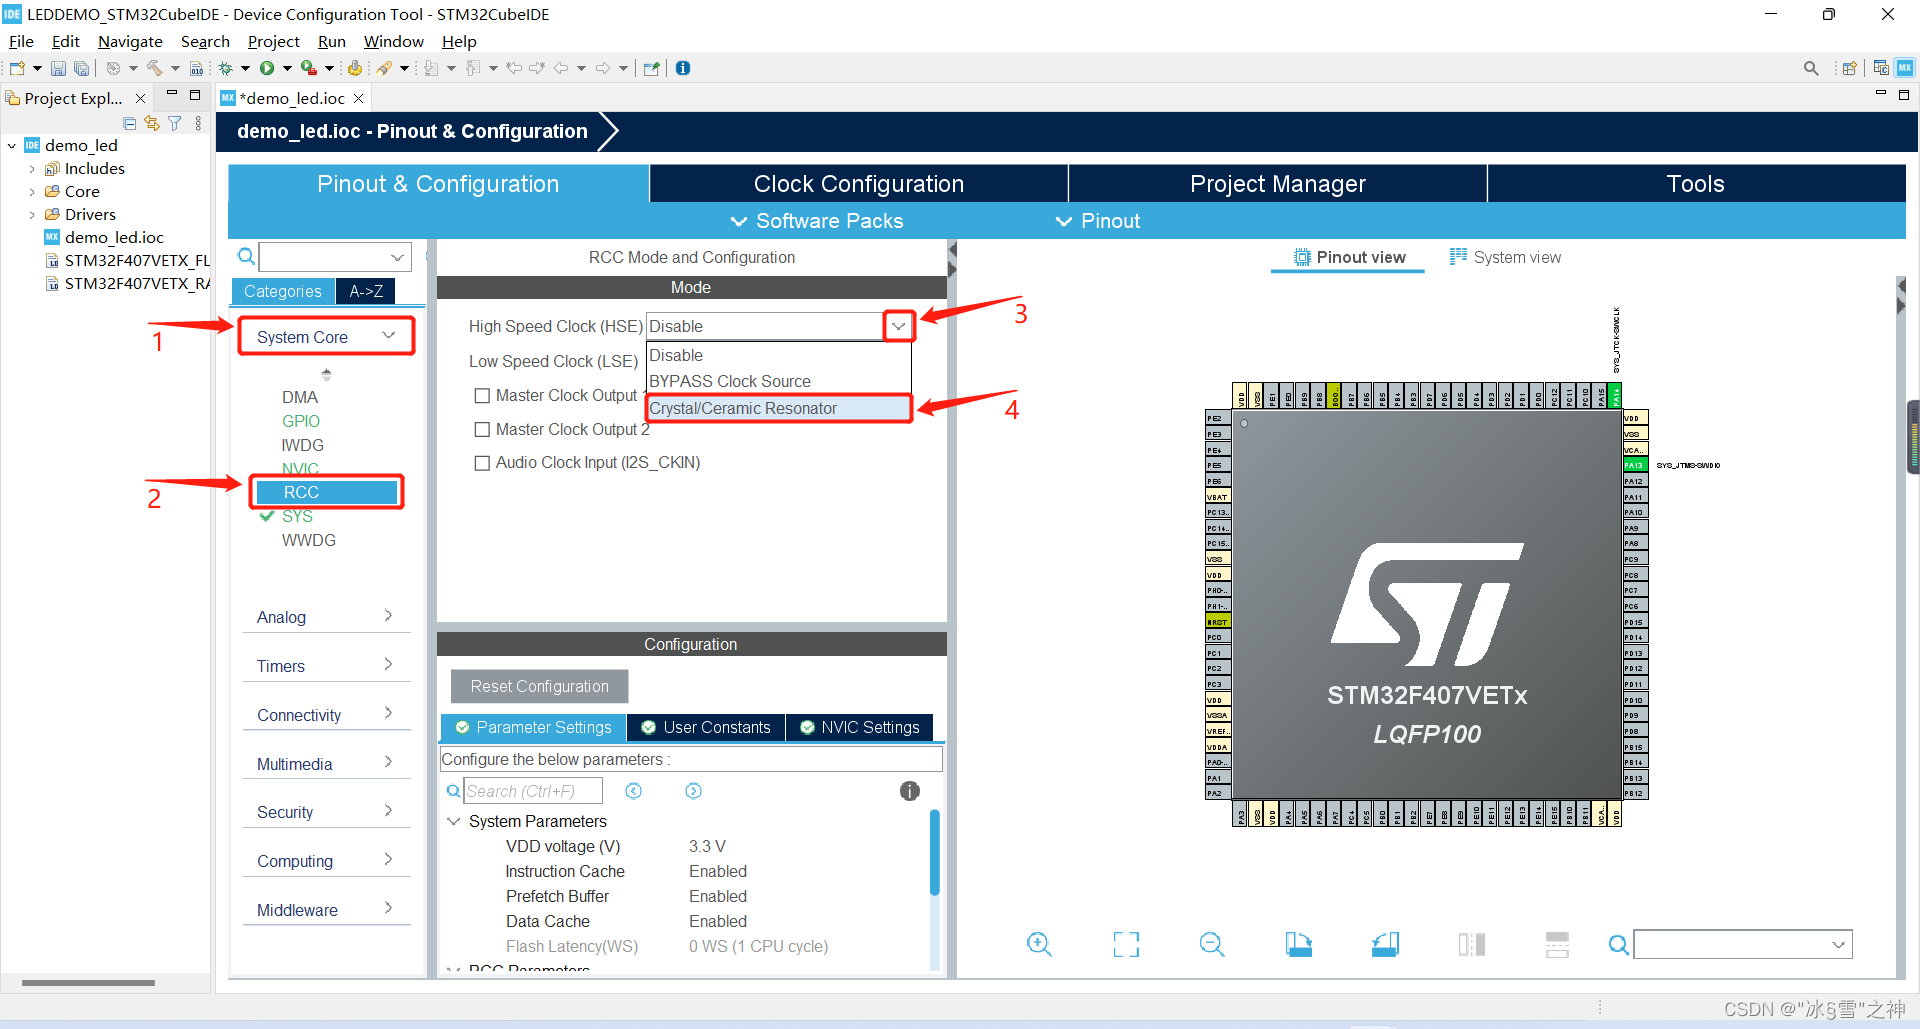The image size is (1920, 1029).
Task: Expand the Computing category
Action: tap(326, 861)
